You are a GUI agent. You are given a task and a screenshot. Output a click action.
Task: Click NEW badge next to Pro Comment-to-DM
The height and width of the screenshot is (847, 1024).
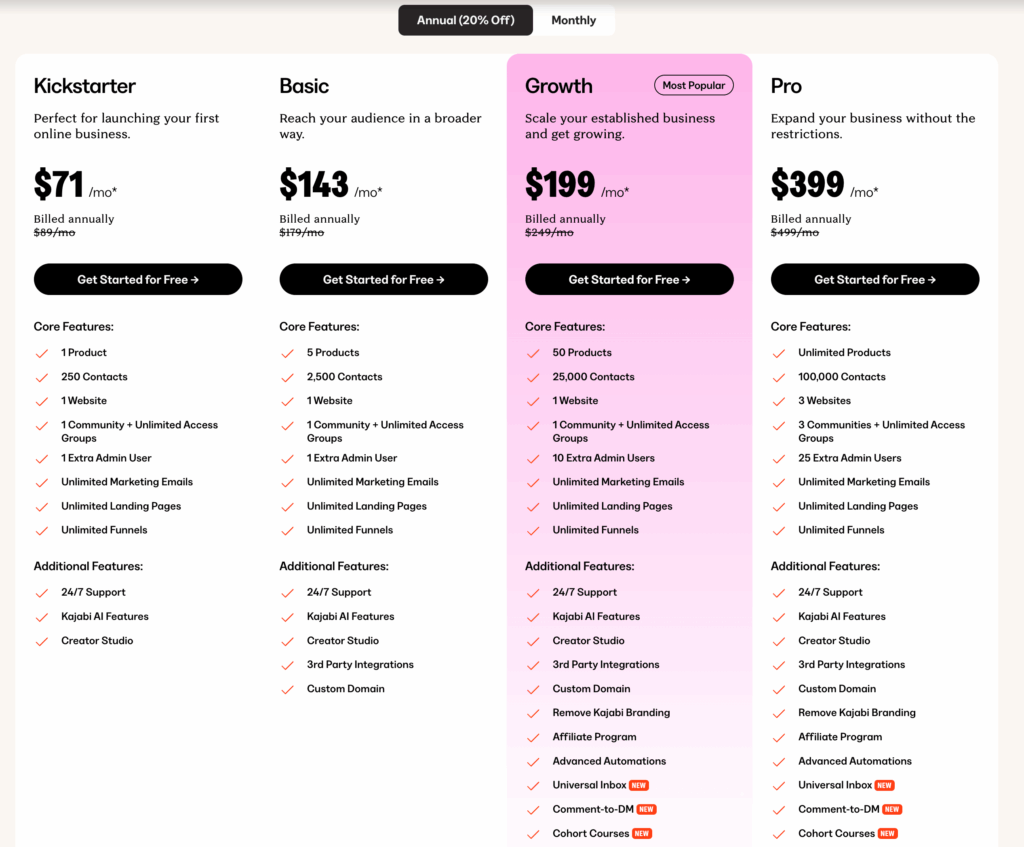pos(892,810)
